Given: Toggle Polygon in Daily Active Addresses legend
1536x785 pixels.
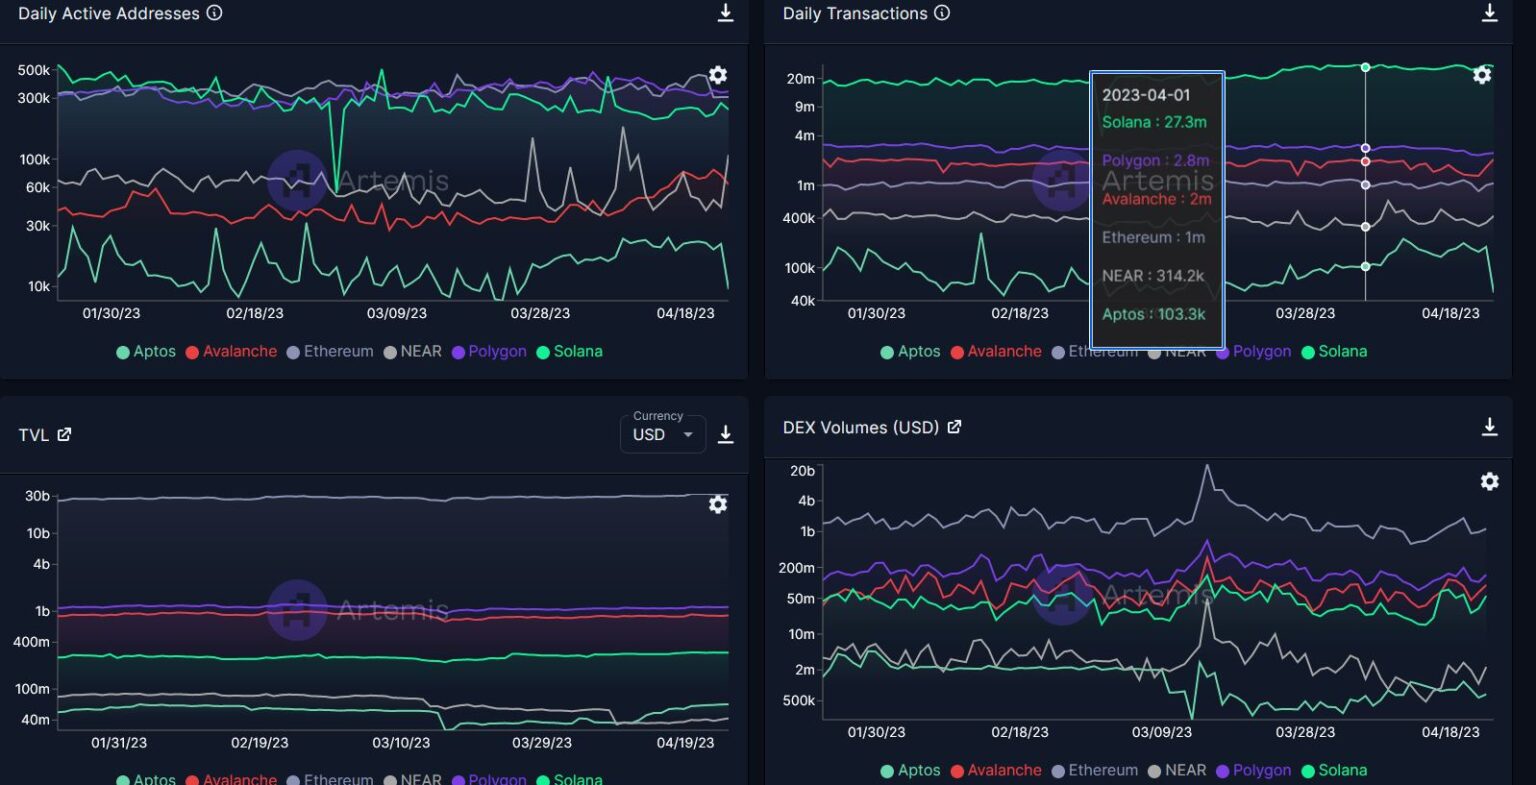Looking at the screenshot, I should (488, 352).
